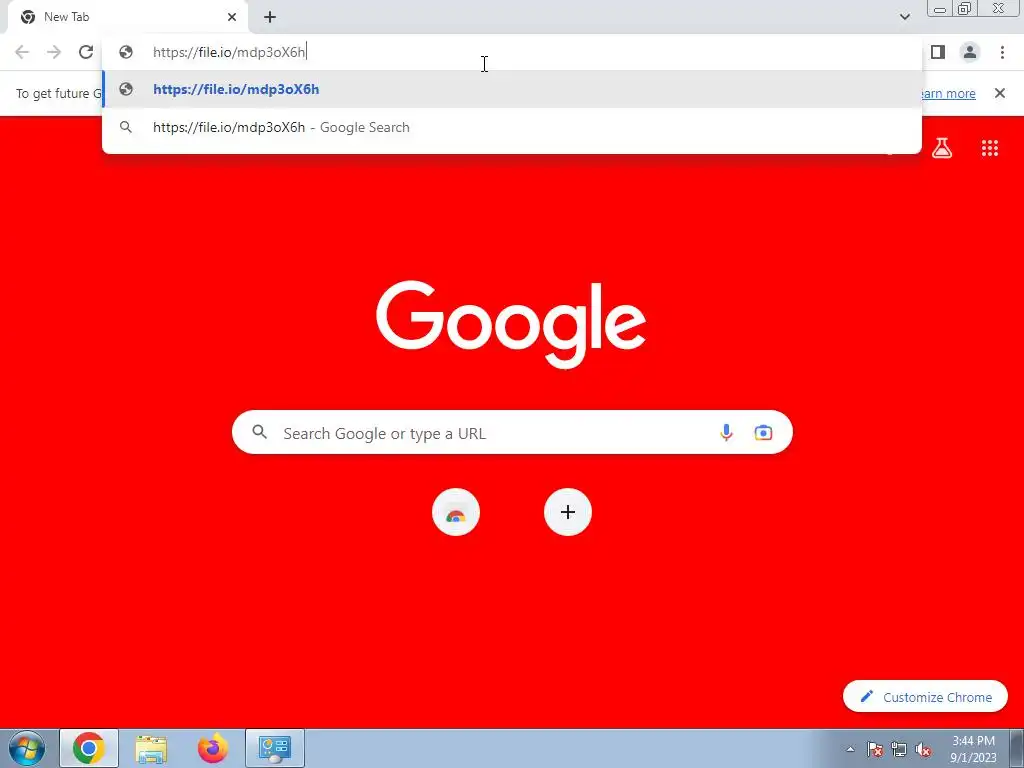This screenshot has width=1024, height=768.
Task: Open Search Labs flask icon
Action: click(942, 148)
